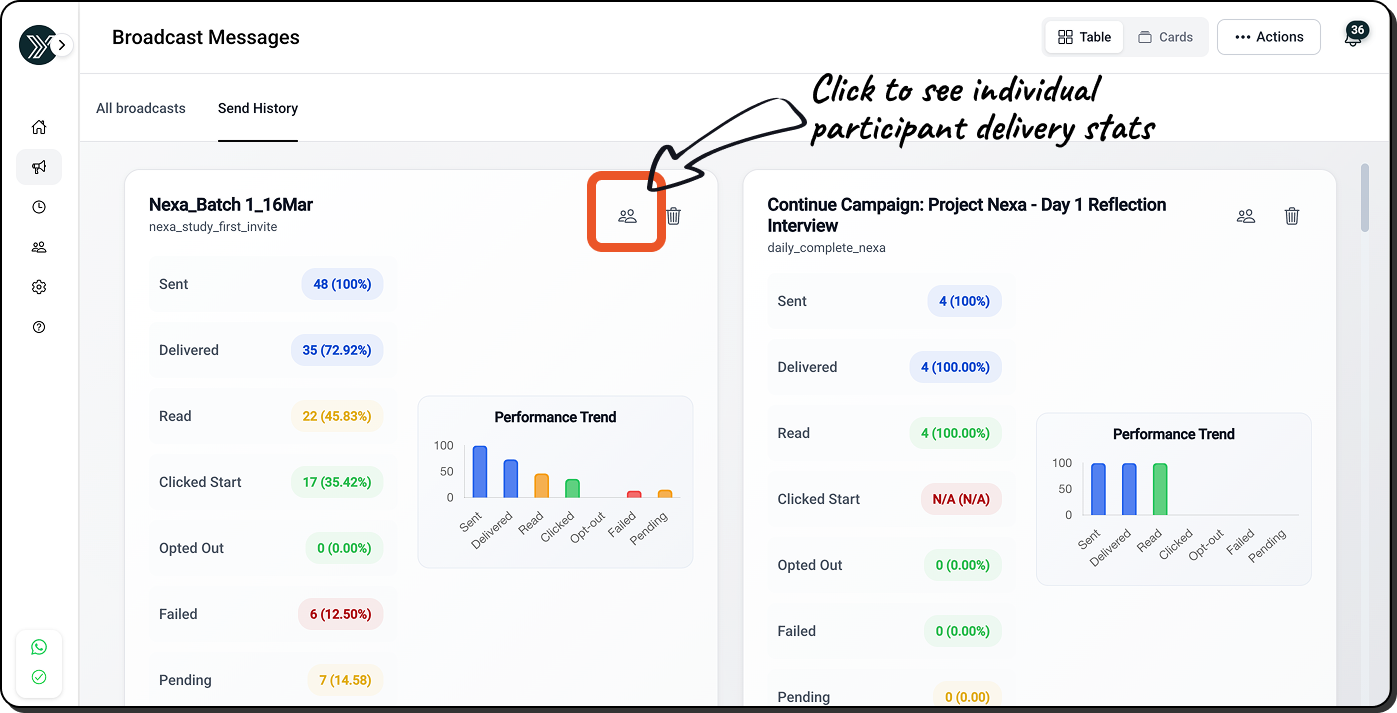Delete the Continue Campaign broadcast

coord(1292,216)
